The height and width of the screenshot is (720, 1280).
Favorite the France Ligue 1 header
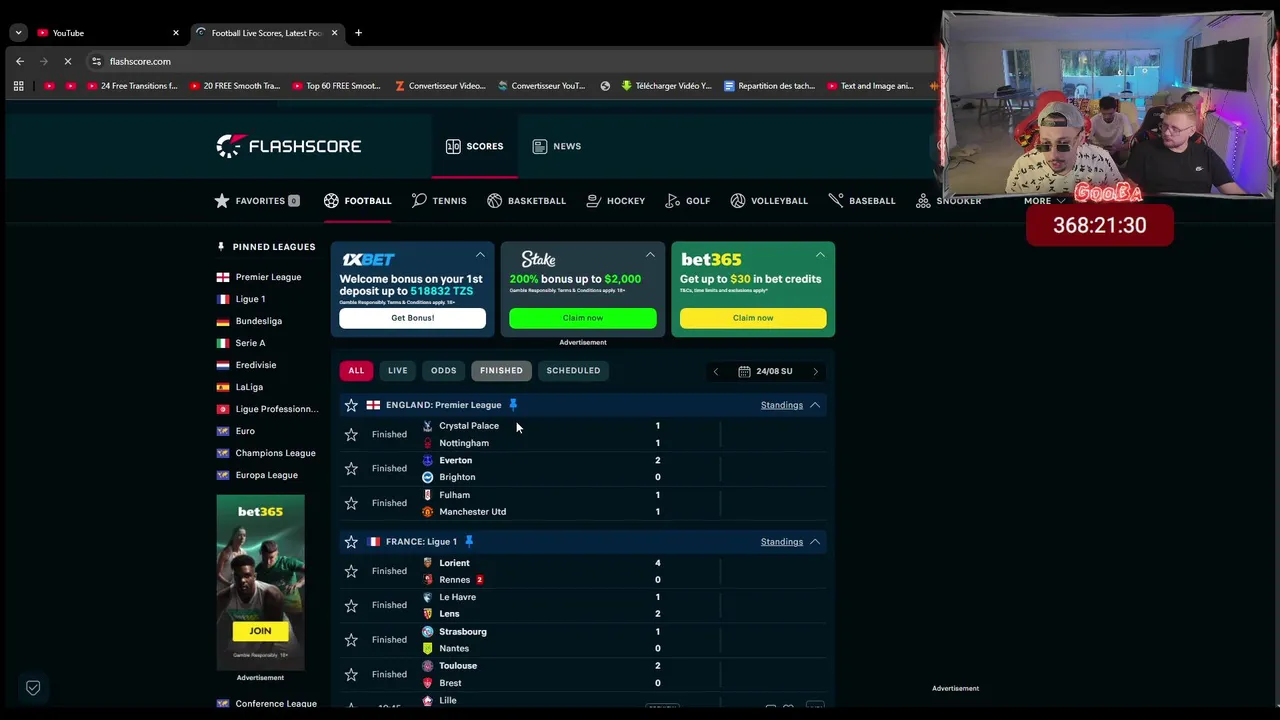tap(351, 542)
